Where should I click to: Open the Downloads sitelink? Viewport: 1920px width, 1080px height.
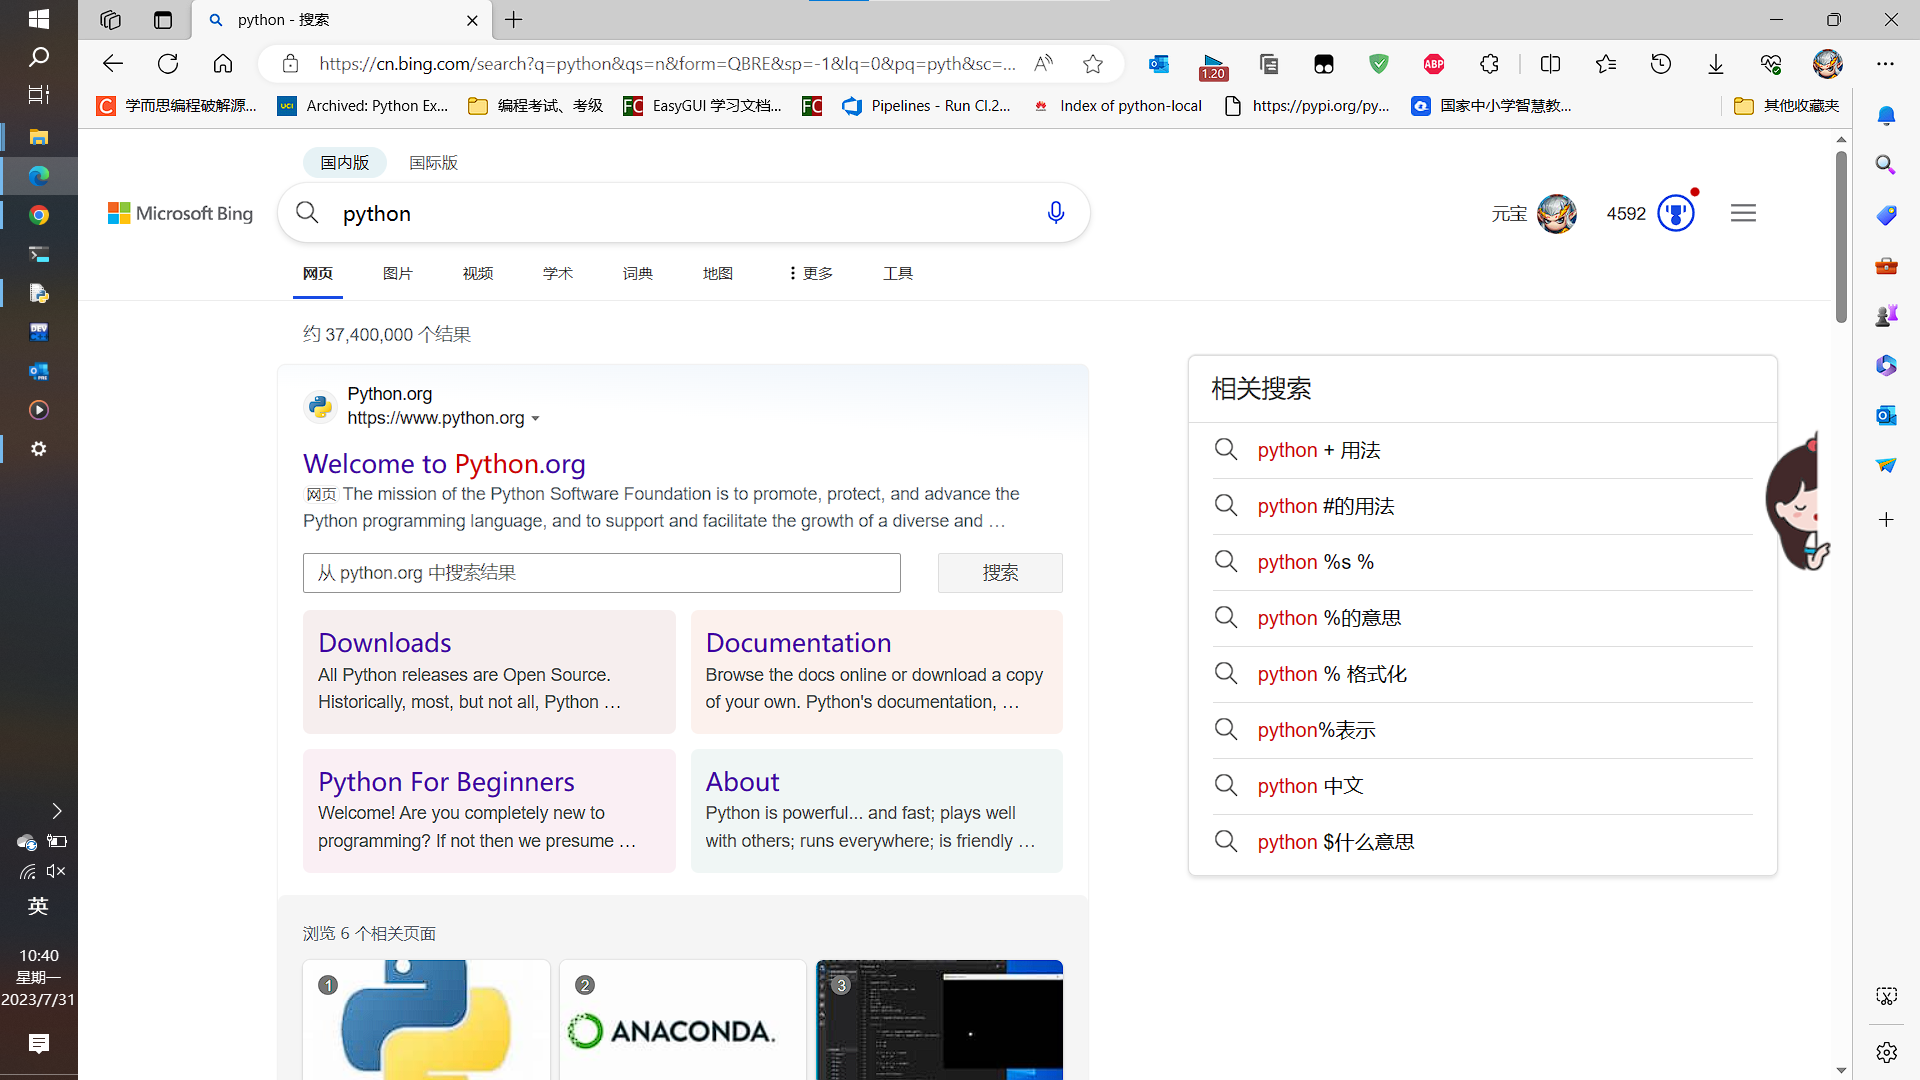click(x=385, y=643)
